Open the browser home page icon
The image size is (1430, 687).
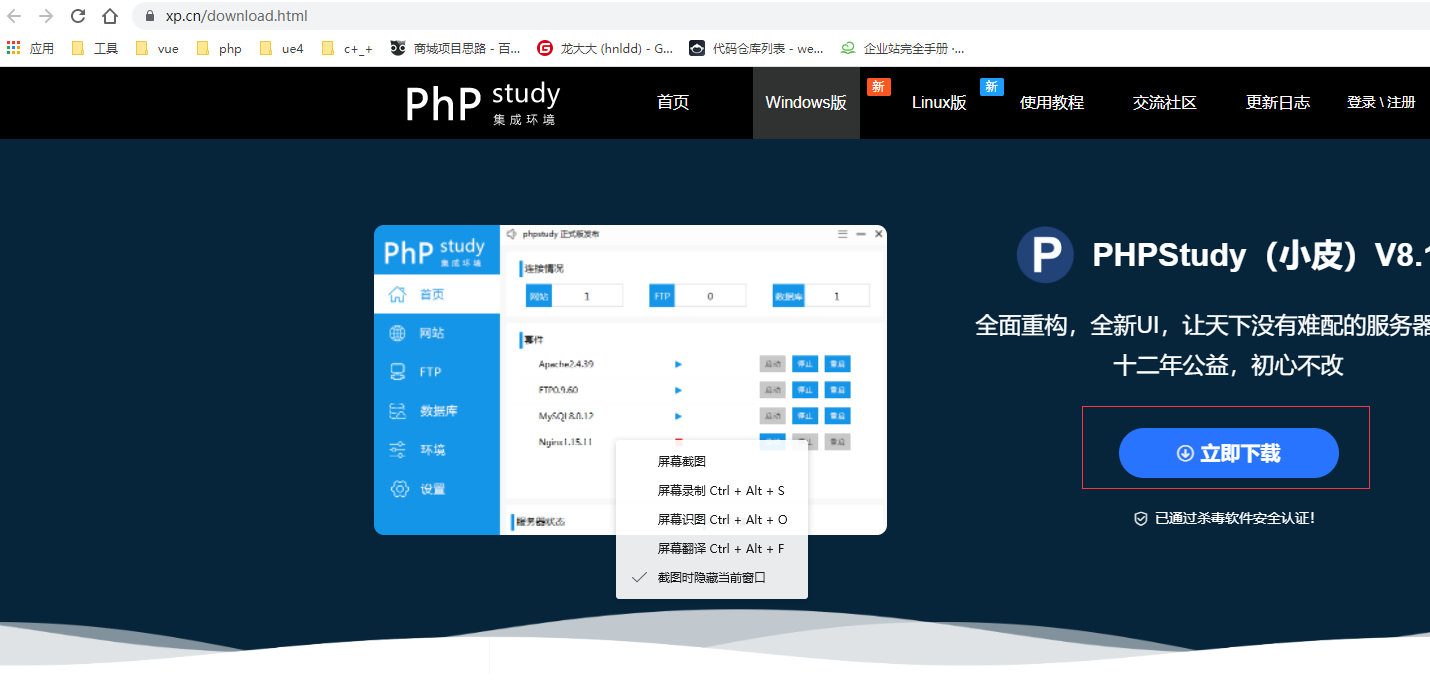(x=110, y=16)
